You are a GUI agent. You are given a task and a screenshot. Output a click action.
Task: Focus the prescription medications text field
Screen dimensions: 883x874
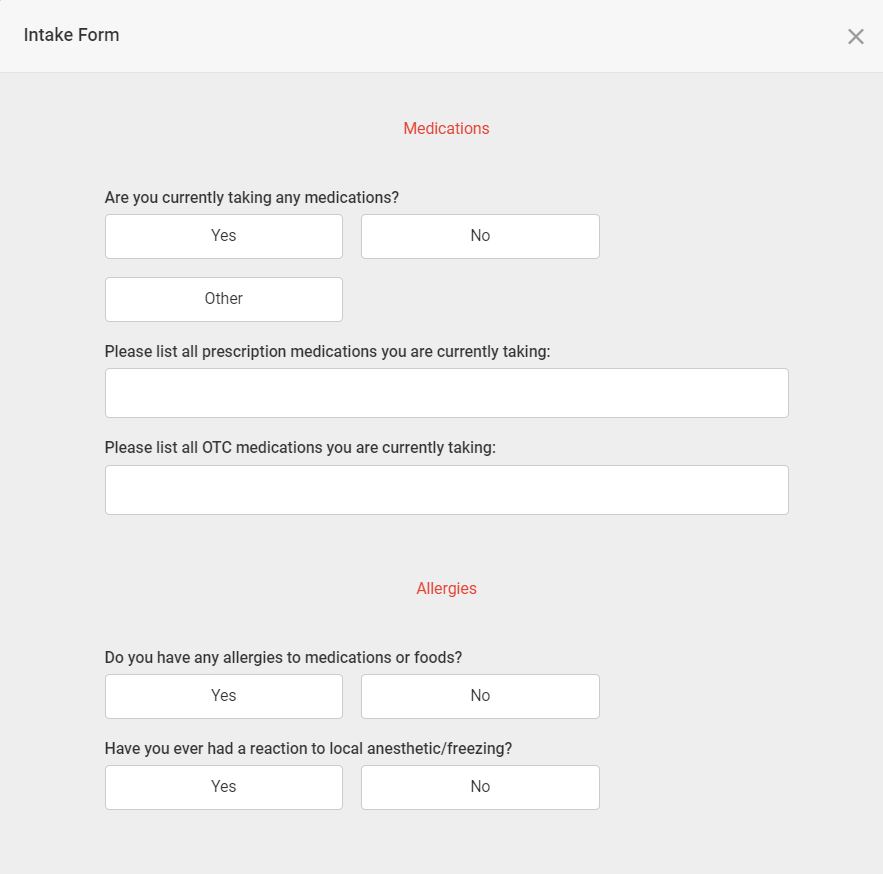point(447,393)
